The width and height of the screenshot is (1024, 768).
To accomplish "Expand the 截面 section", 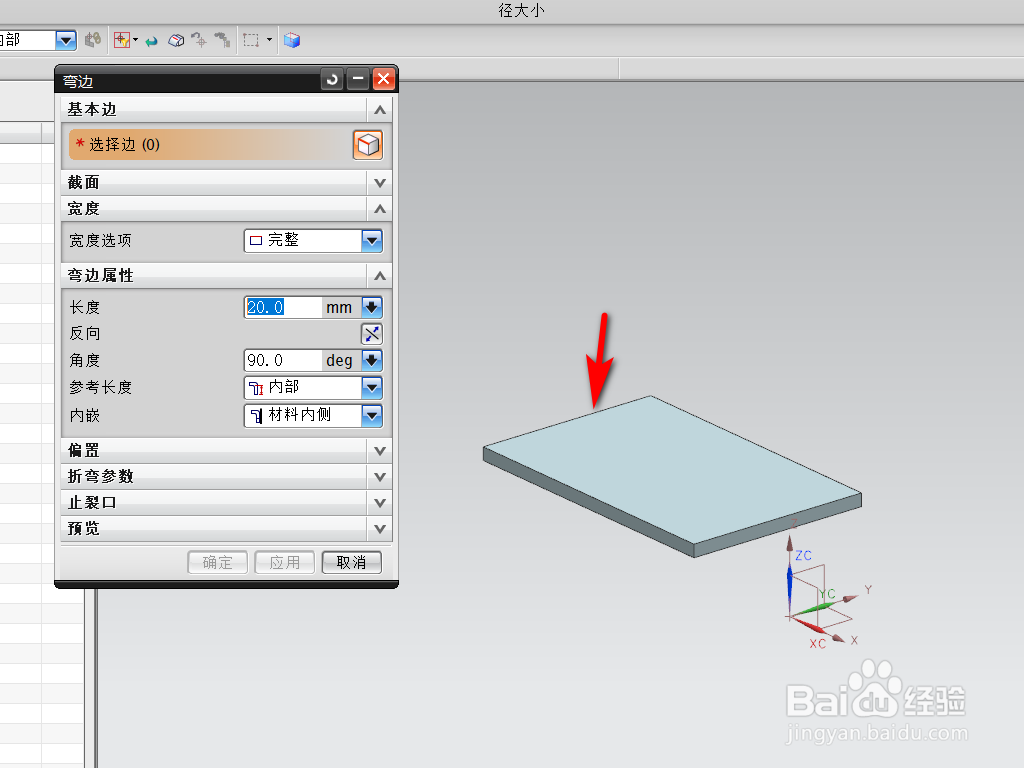I will (380, 183).
